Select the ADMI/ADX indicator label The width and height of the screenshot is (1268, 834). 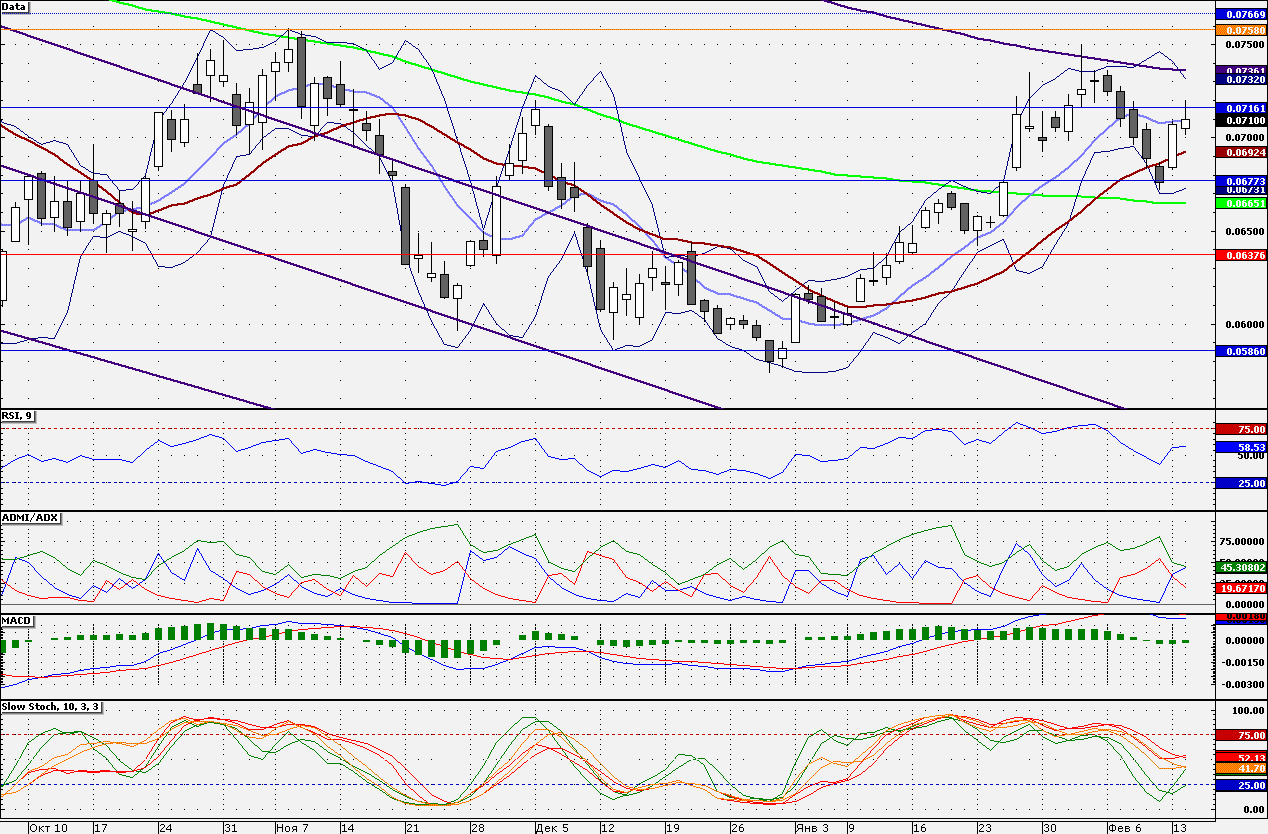click(x=31, y=517)
